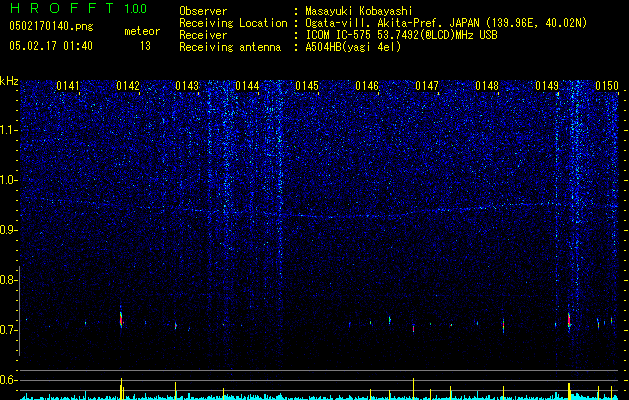This screenshot has height=400, width=629.
Task: Click observer name Masayuki Kobayashi
Action: [360, 11]
